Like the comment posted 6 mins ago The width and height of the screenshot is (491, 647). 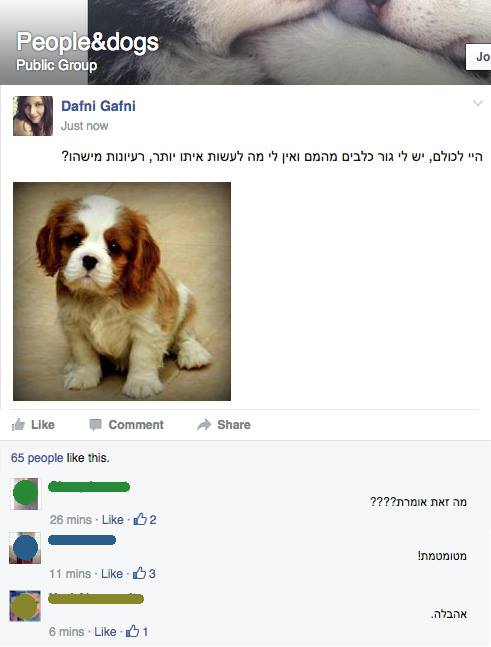(105, 632)
